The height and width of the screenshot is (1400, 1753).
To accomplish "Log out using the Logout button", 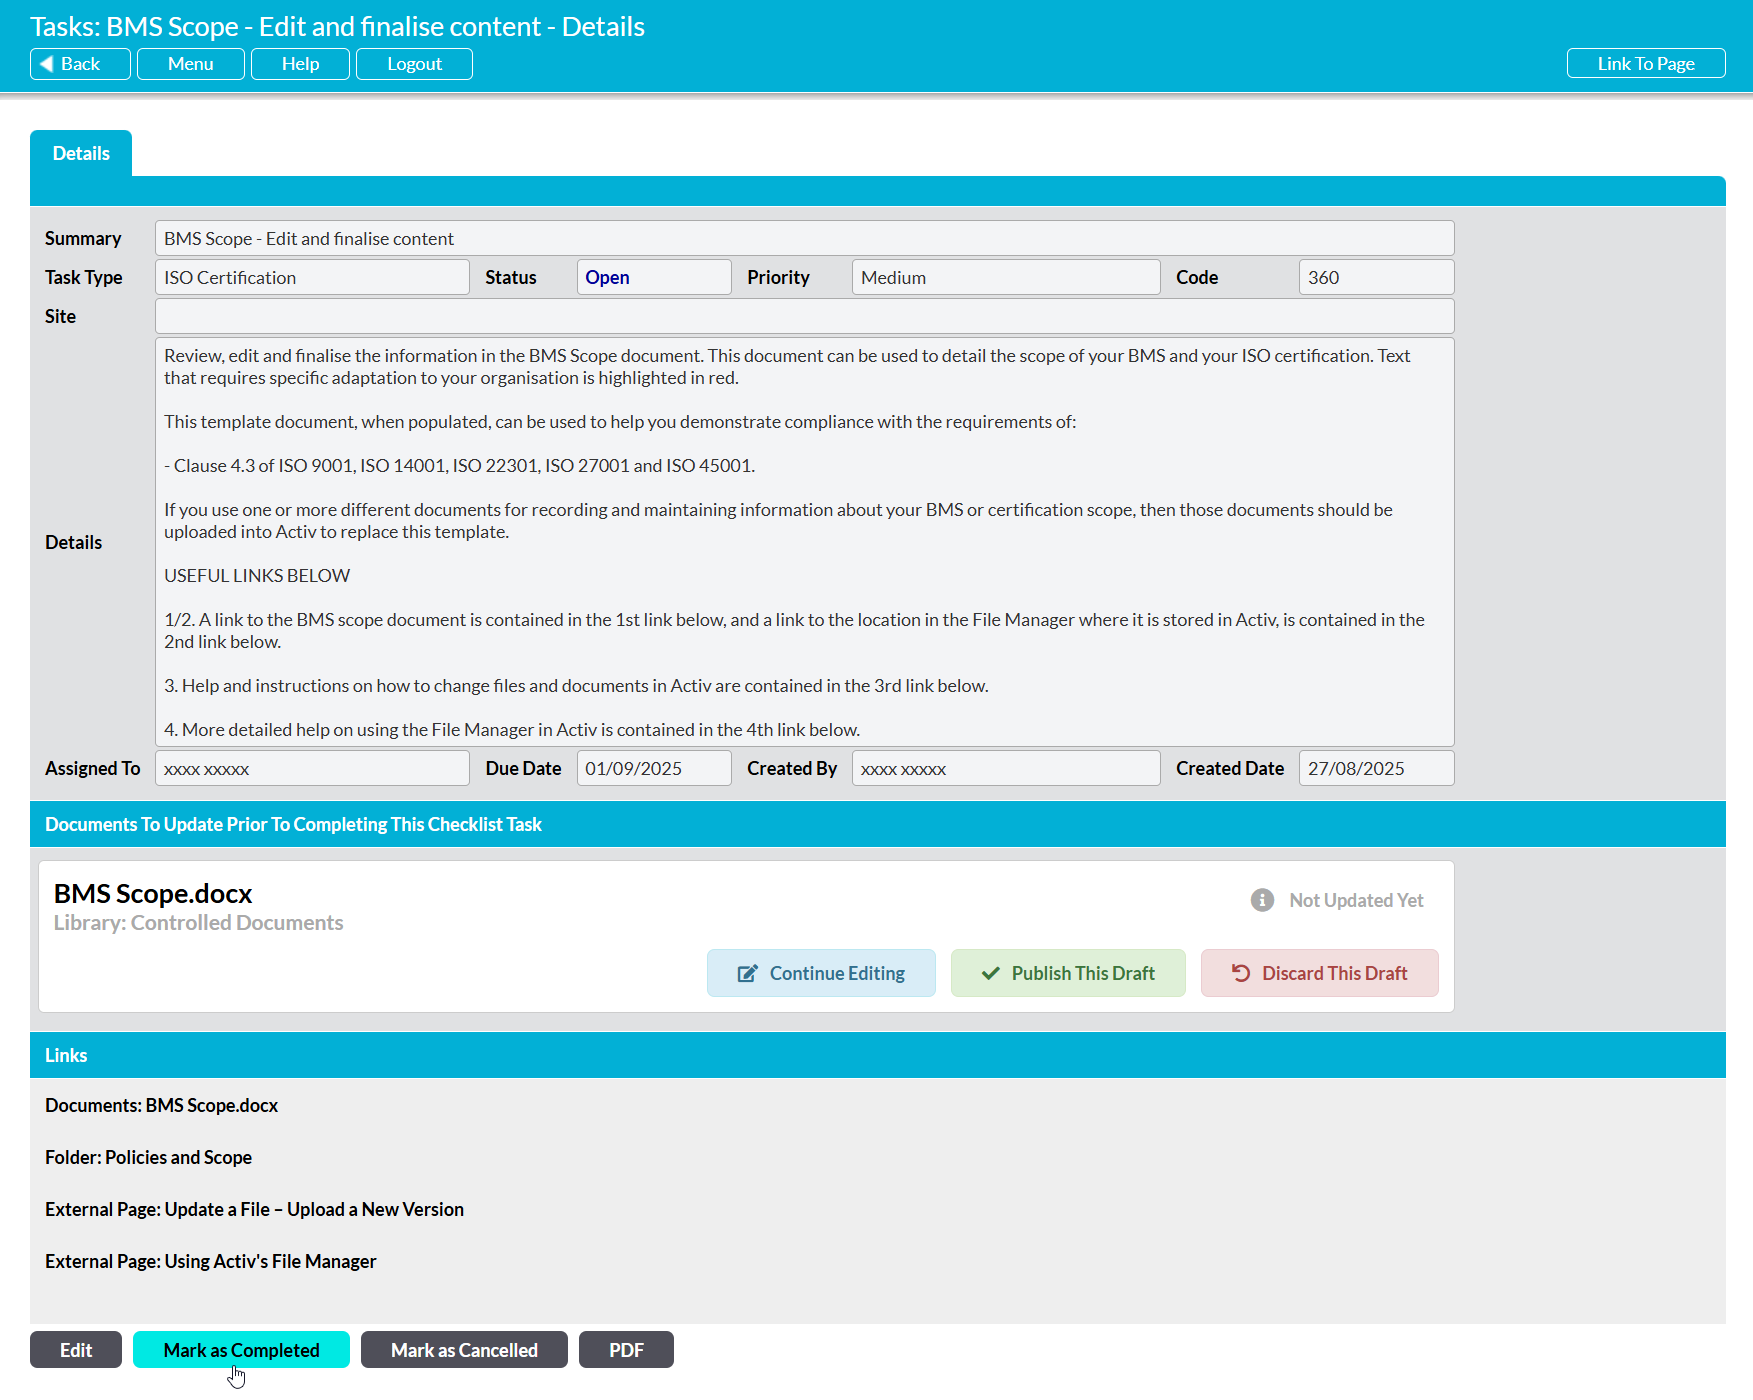I will (x=414, y=64).
